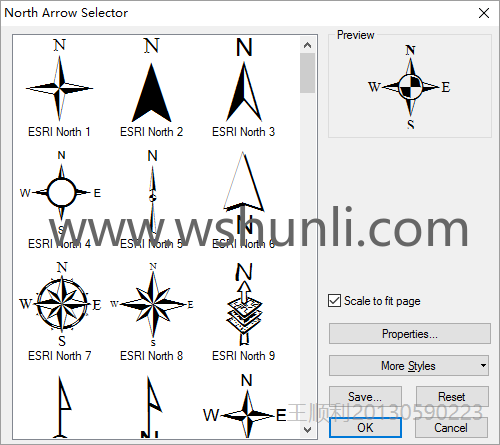Click the scrollbar up arrow

pos(308,45)
